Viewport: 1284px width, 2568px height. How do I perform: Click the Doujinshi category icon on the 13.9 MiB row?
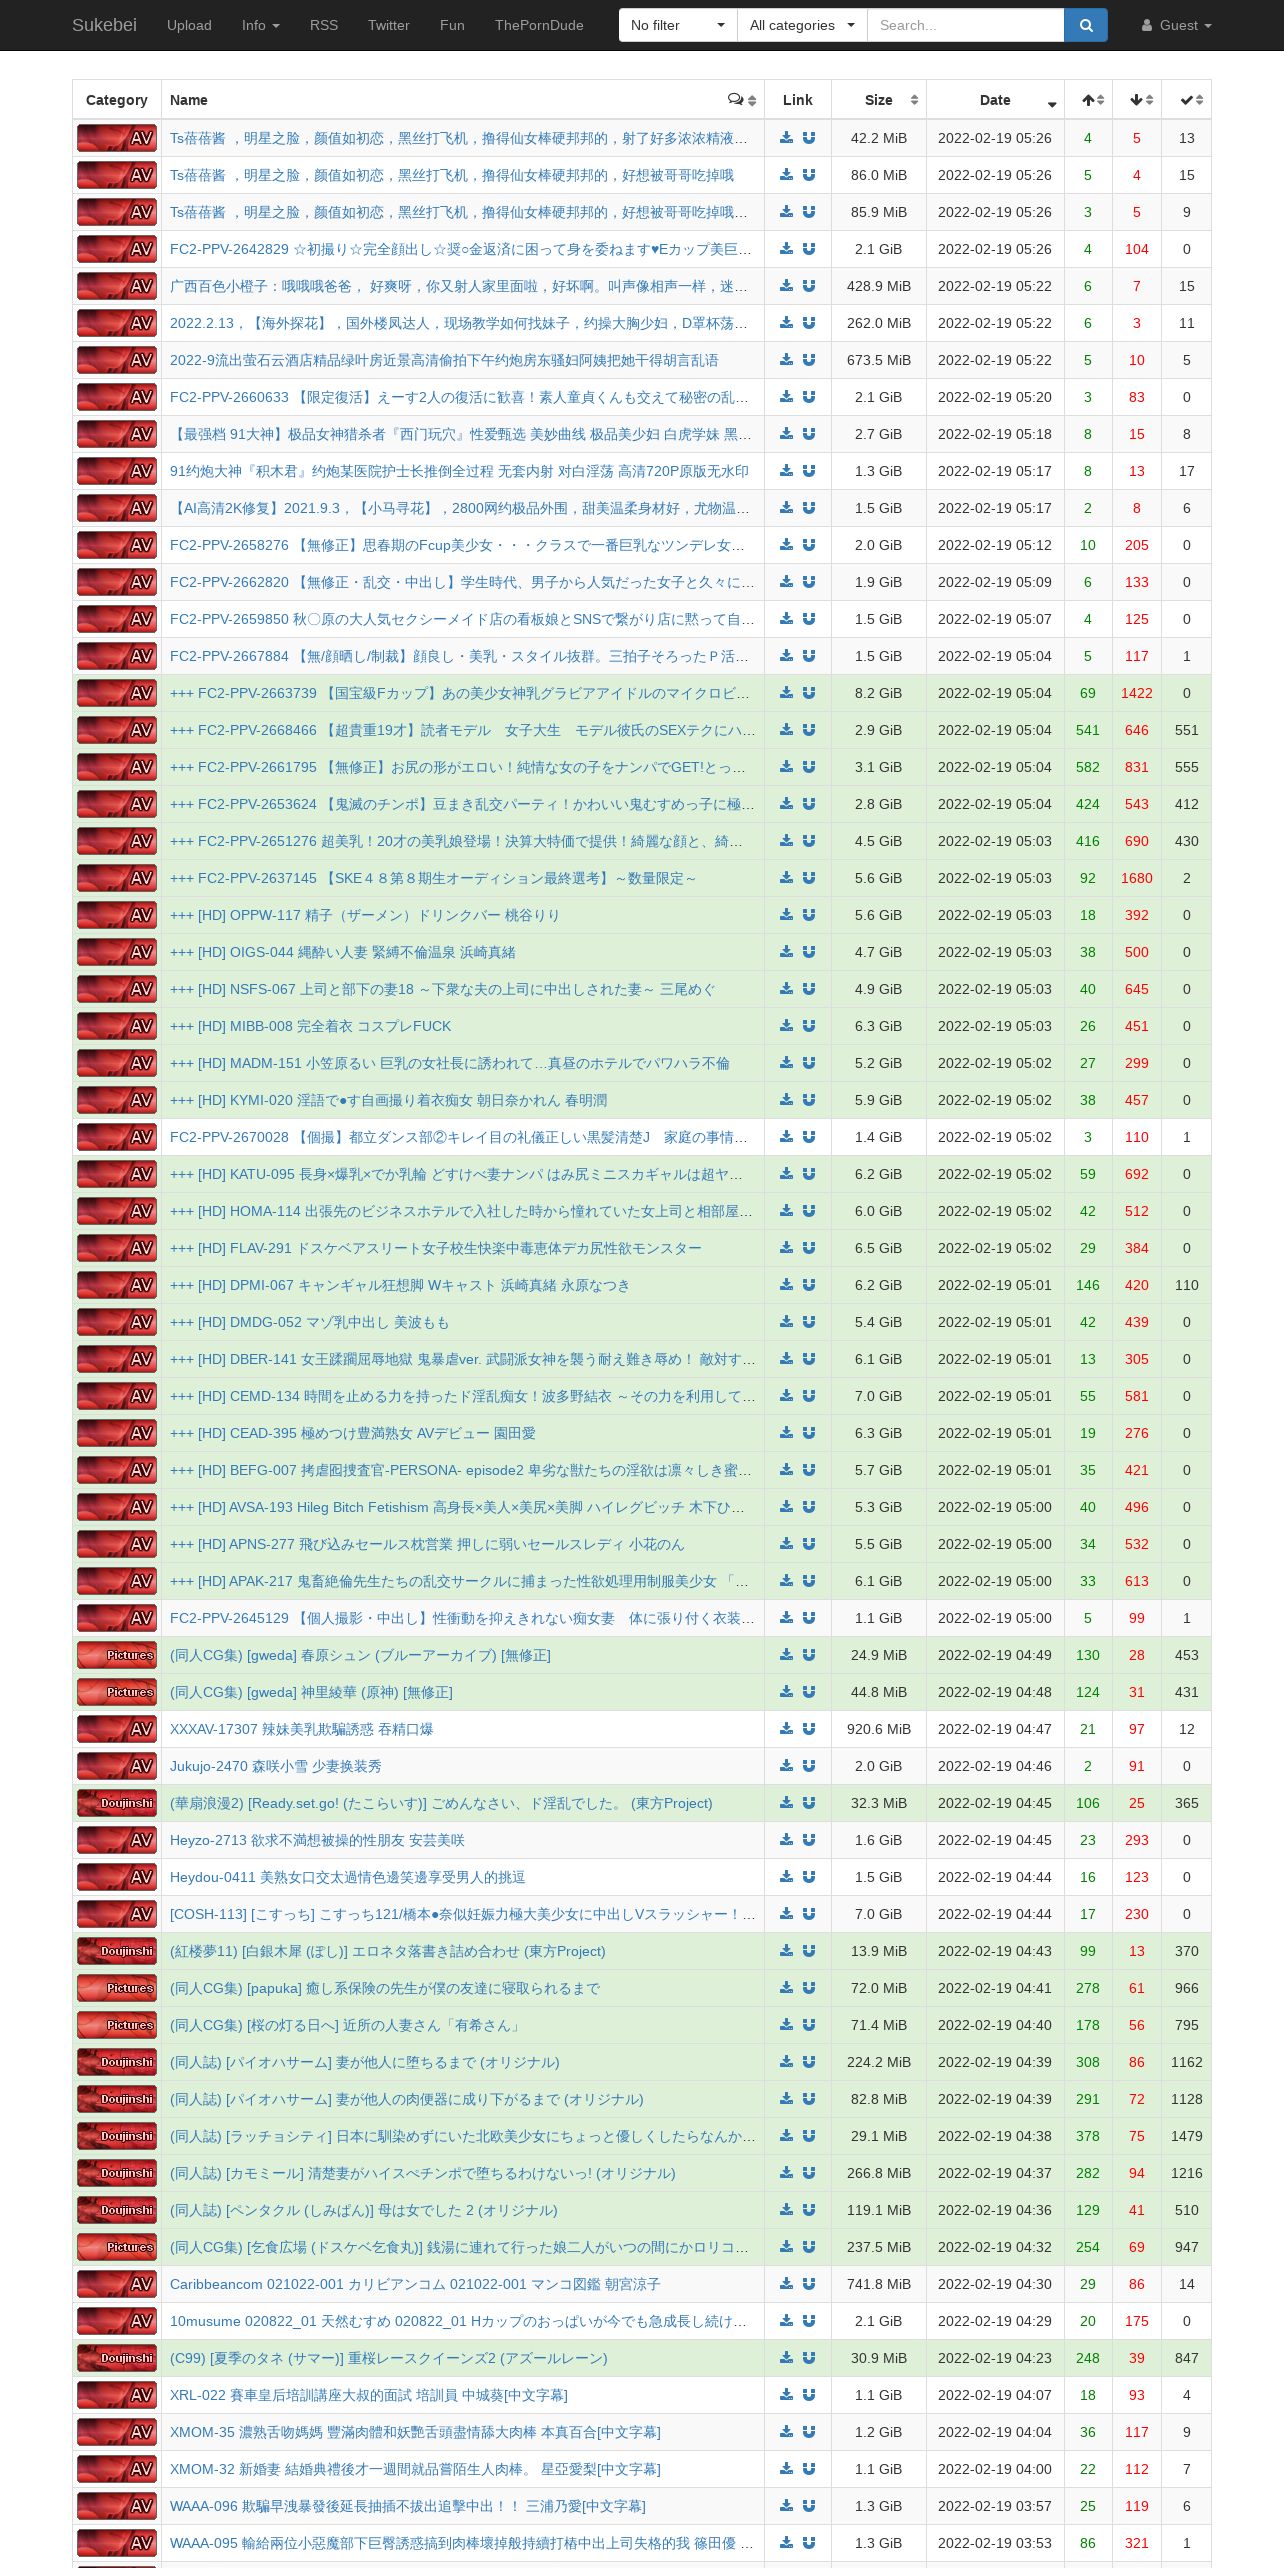(x=117, y=1951)
